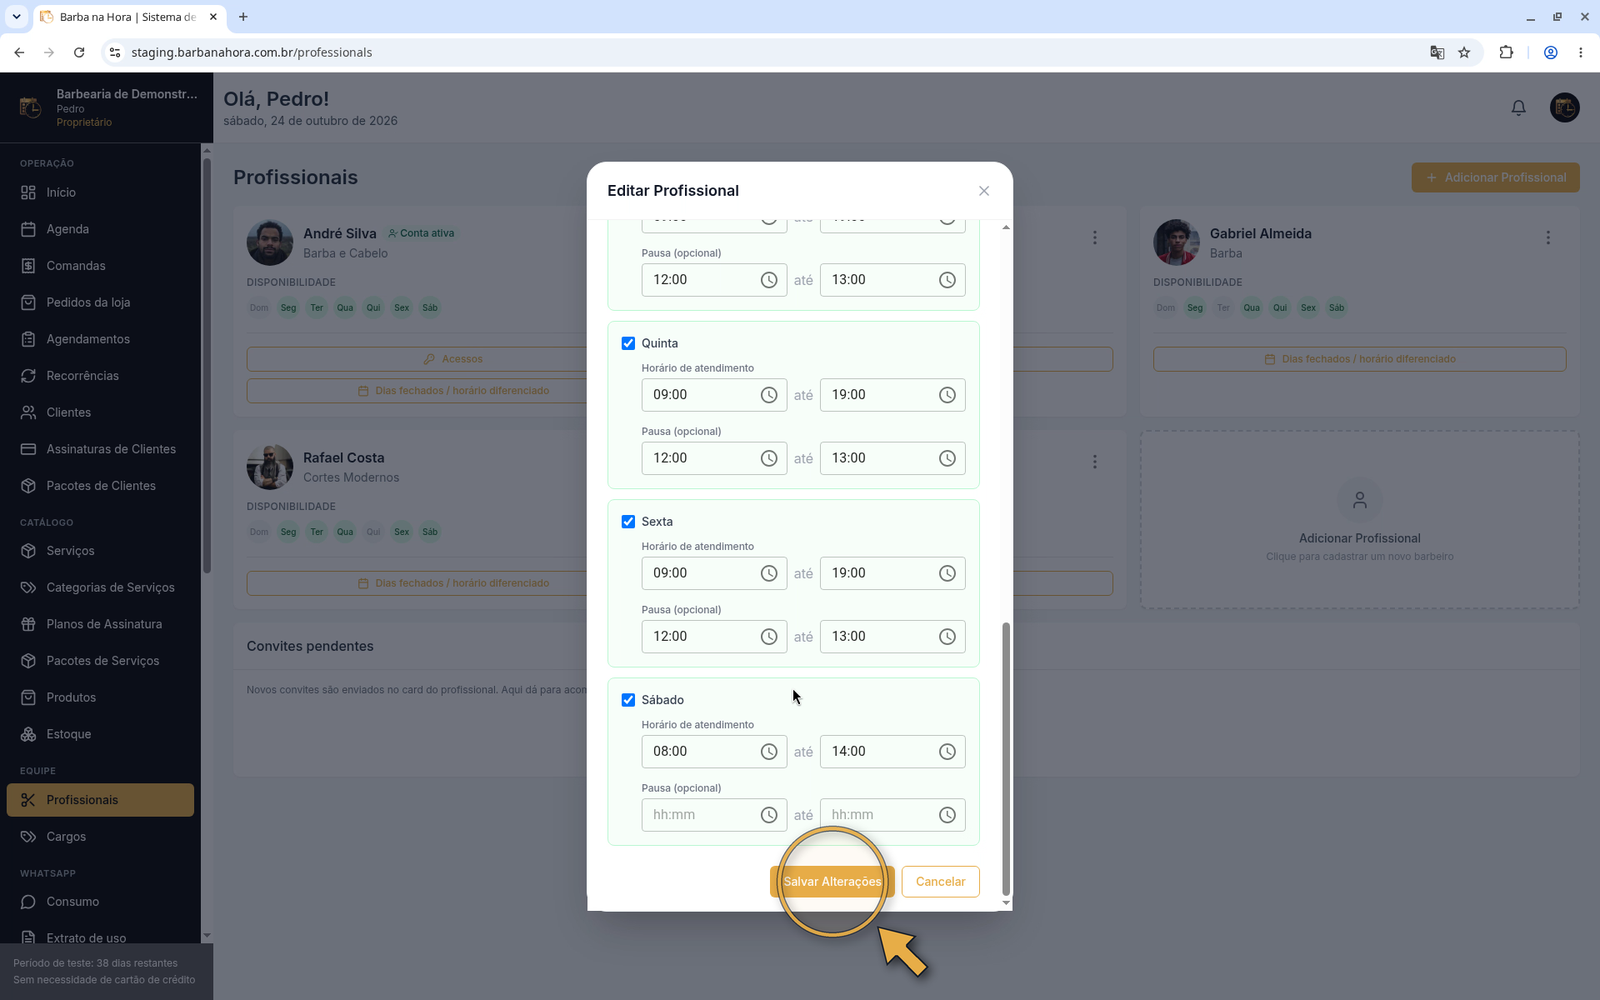Click Adicionar Profissional button at top

[1495, 177]
